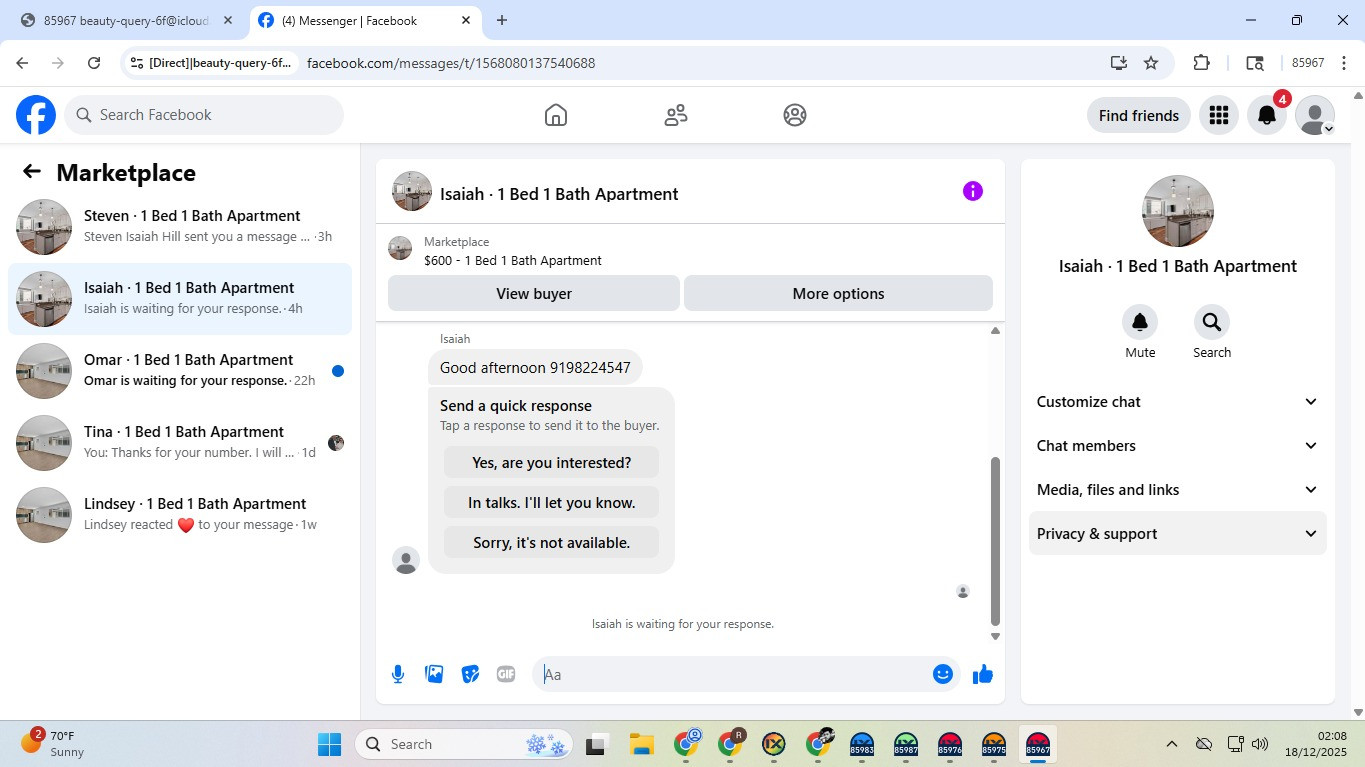Click the Facebook logo
The height and width of the screenshot is (767, 1365).
tap(36, 115)
